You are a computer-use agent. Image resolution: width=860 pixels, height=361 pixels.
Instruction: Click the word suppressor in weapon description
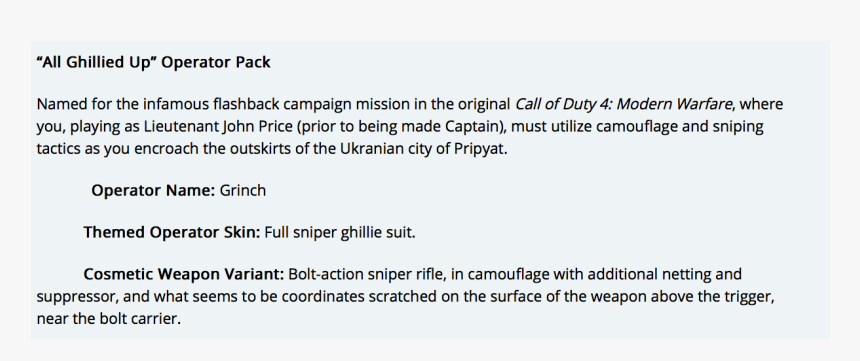77,297
